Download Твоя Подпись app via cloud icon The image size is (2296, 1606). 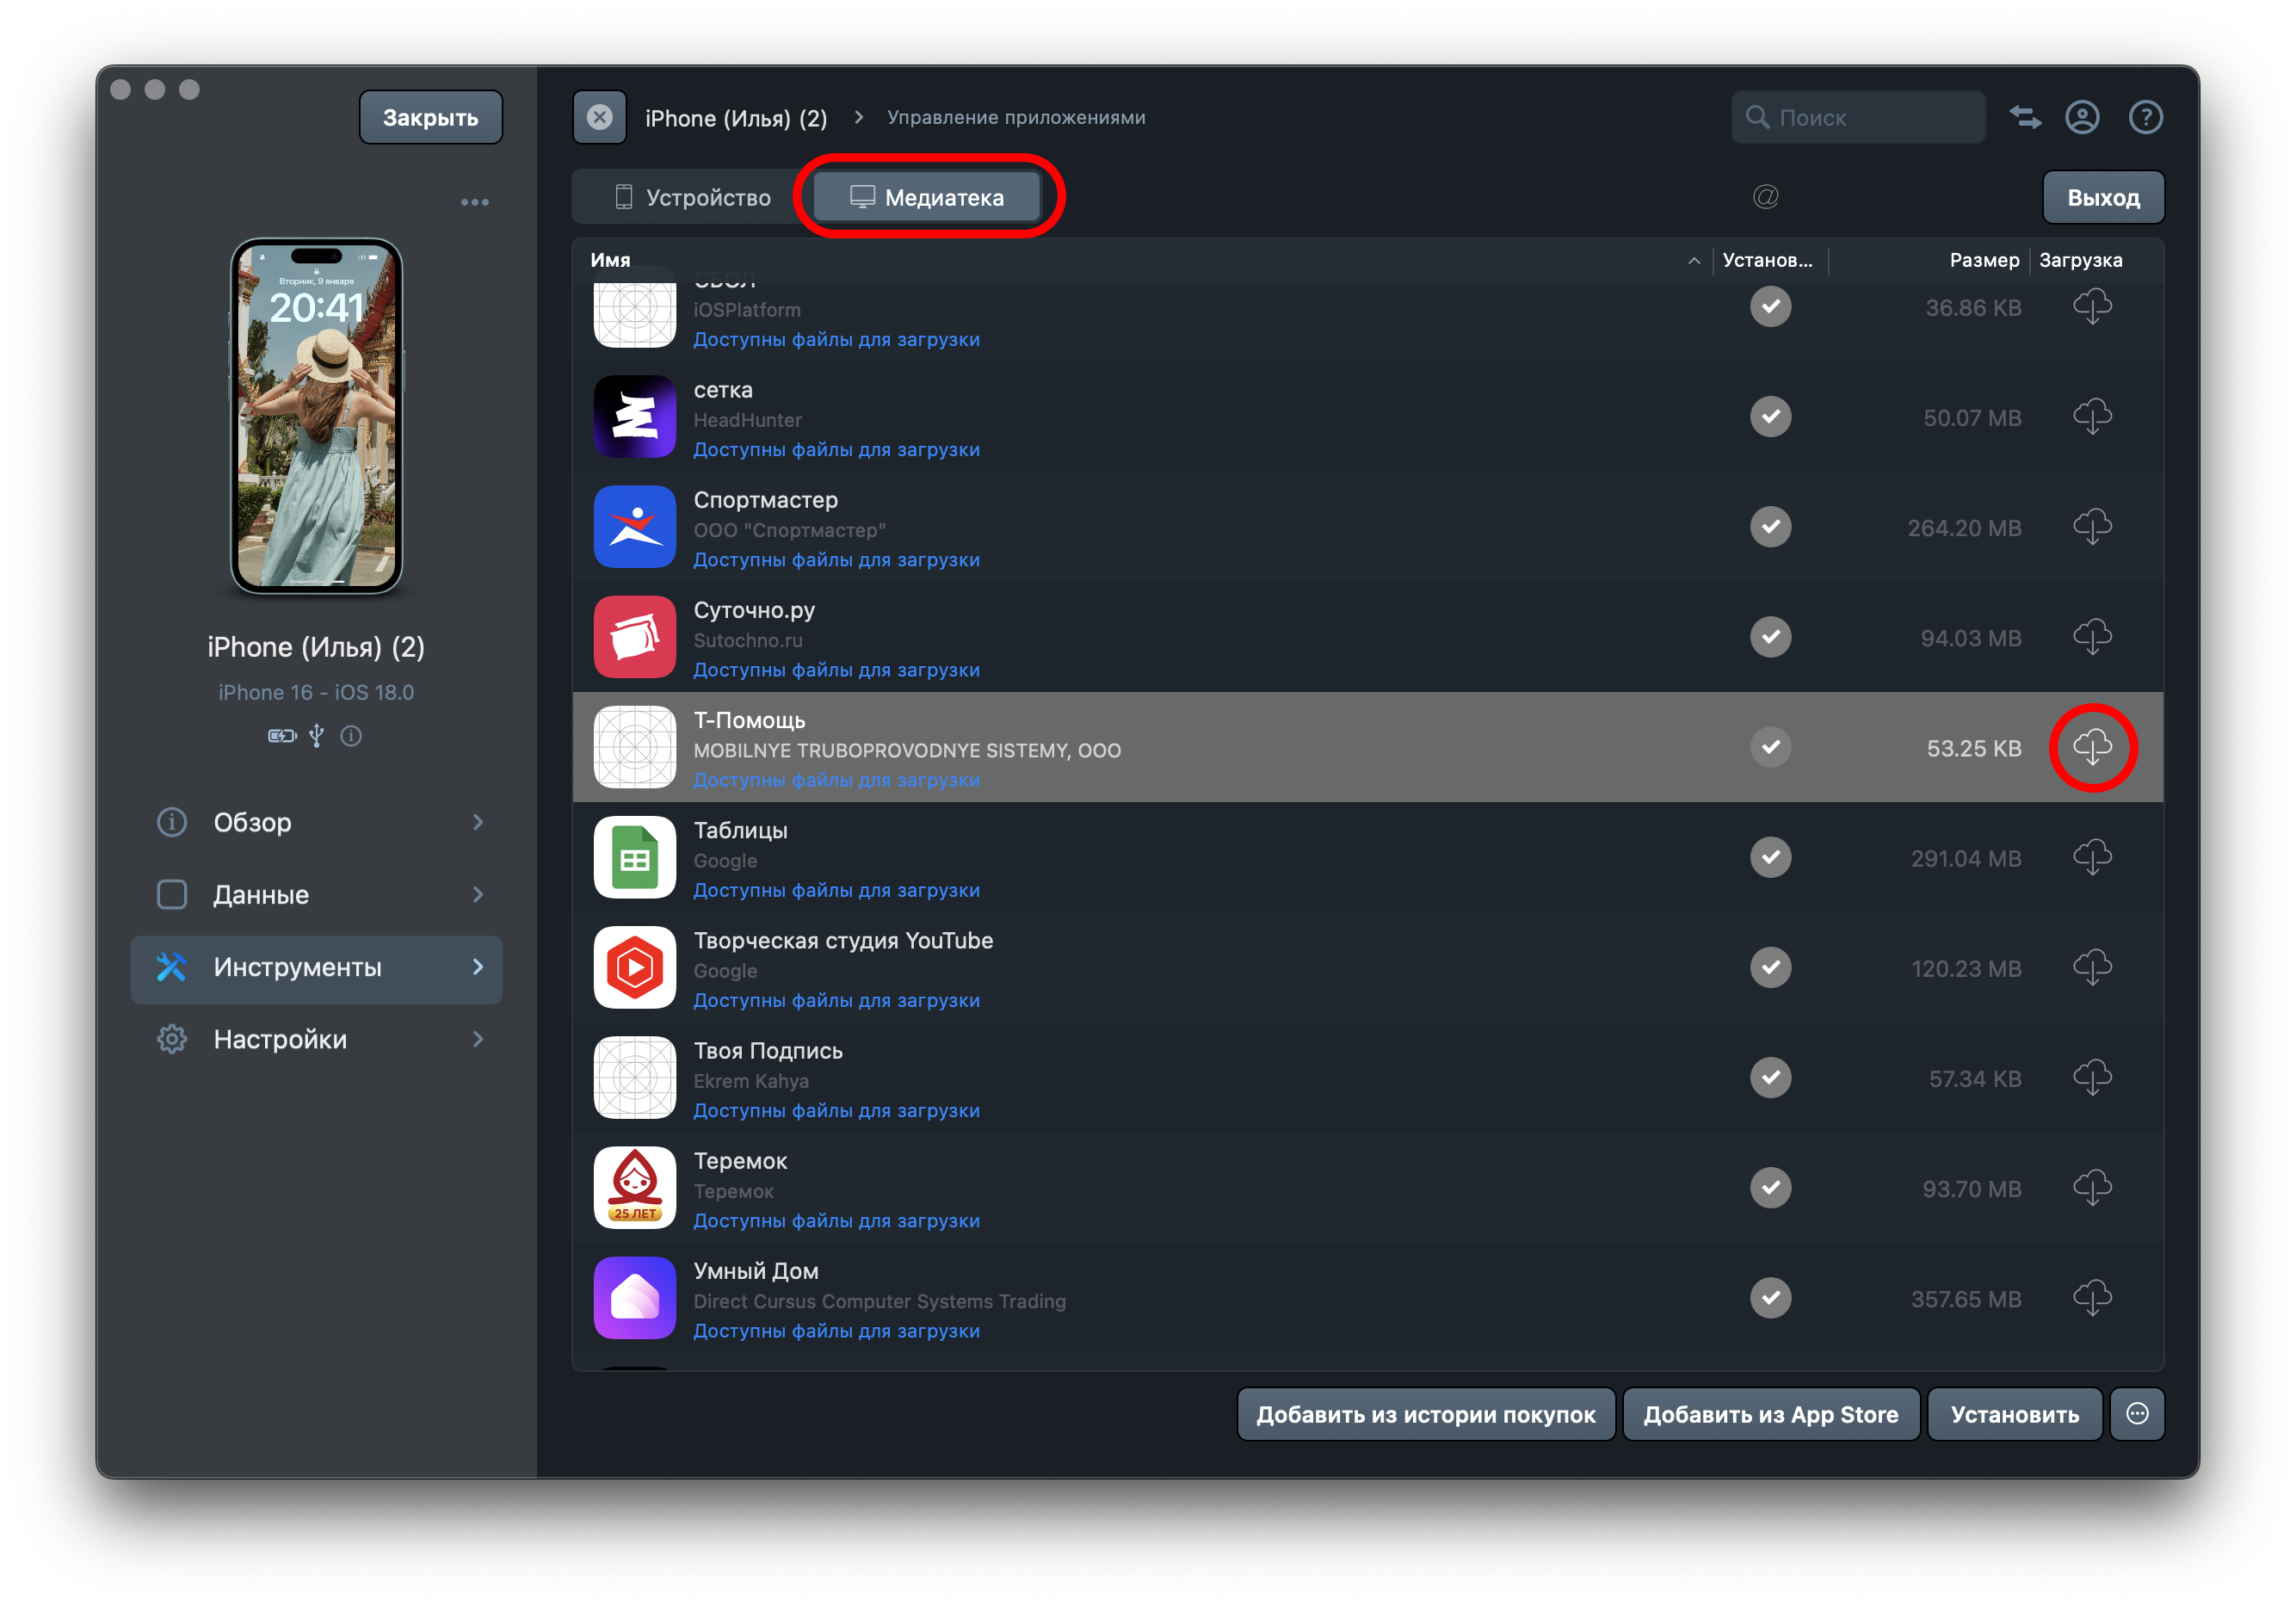tap(2091, 1078)
